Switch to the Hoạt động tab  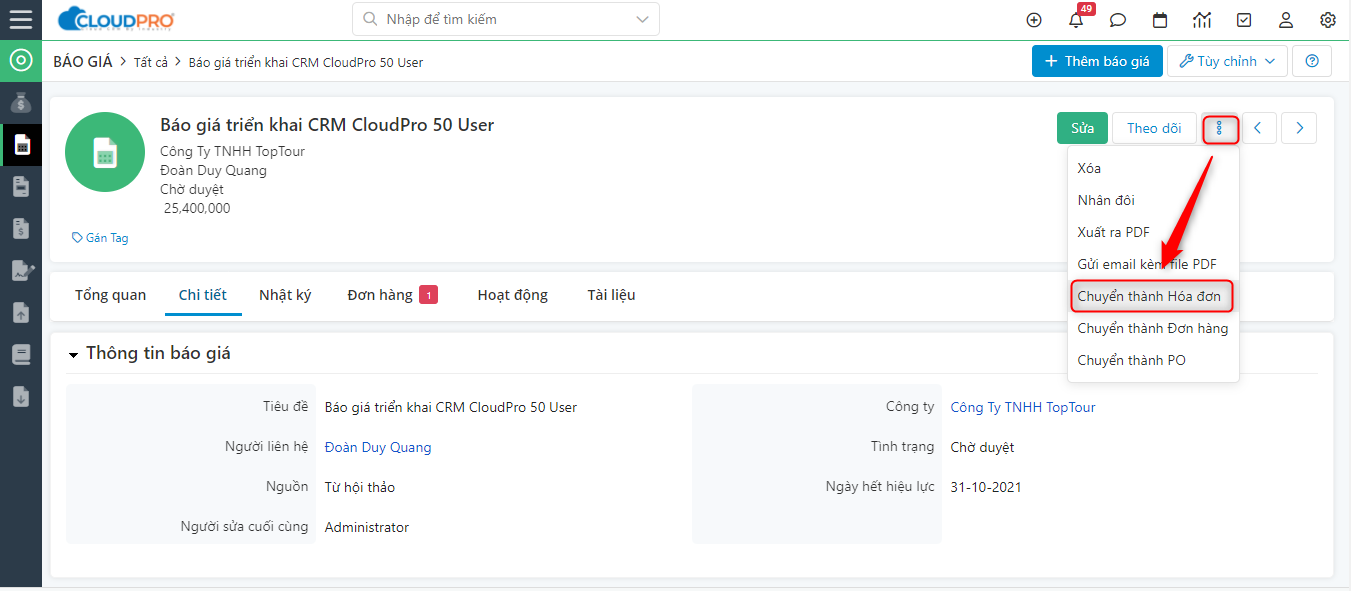pyautogui.click(x=513, y=295)
